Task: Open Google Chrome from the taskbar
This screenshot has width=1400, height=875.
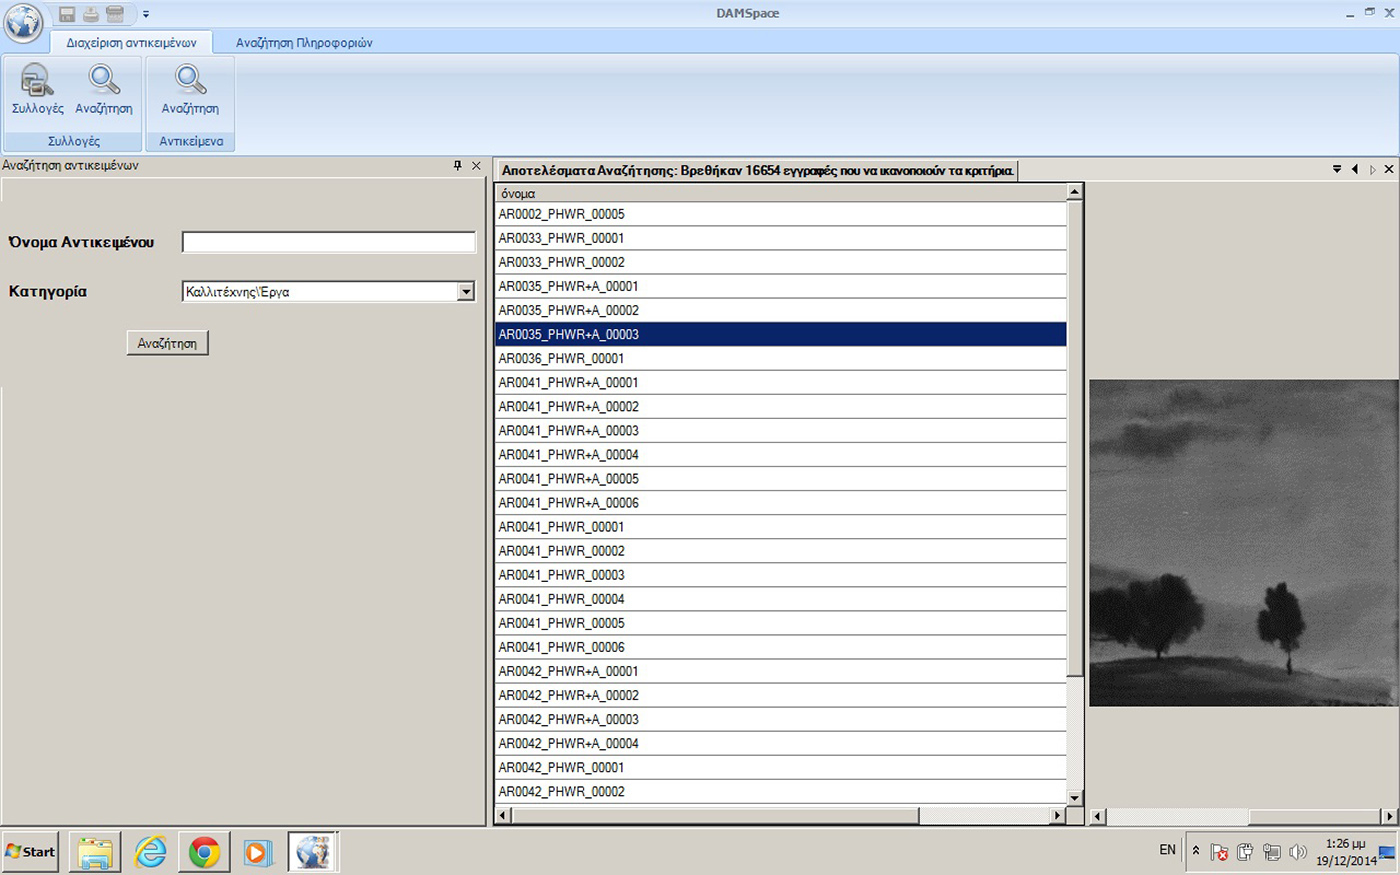Action: (204, 852)
